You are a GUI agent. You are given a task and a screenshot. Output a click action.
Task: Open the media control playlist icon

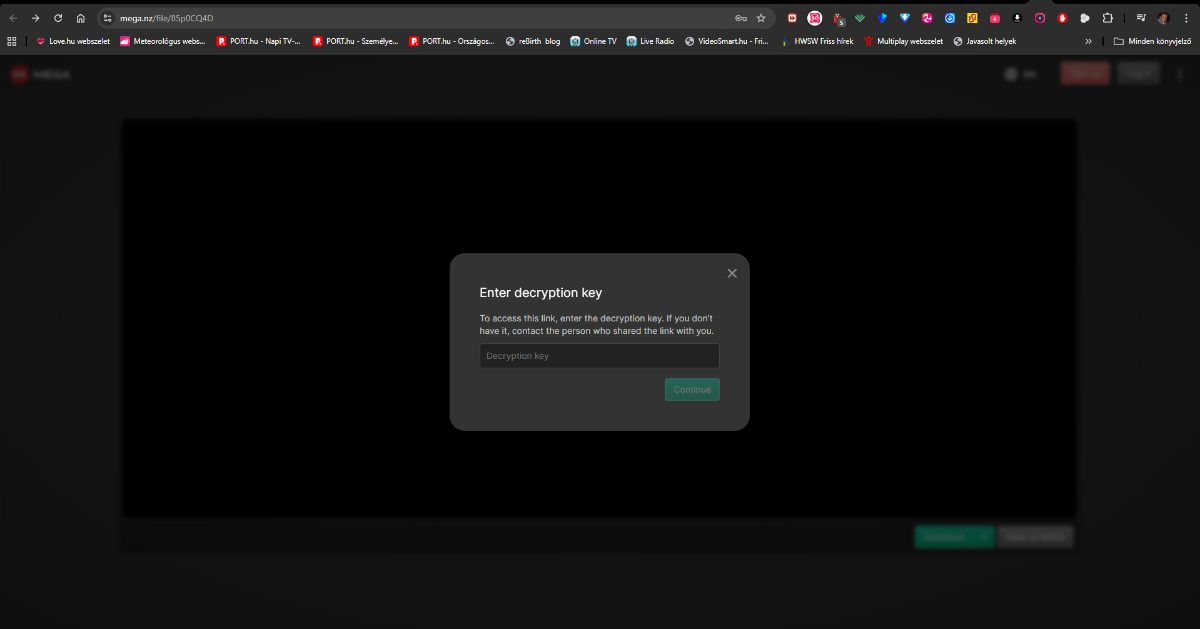tap(1141, 18)
